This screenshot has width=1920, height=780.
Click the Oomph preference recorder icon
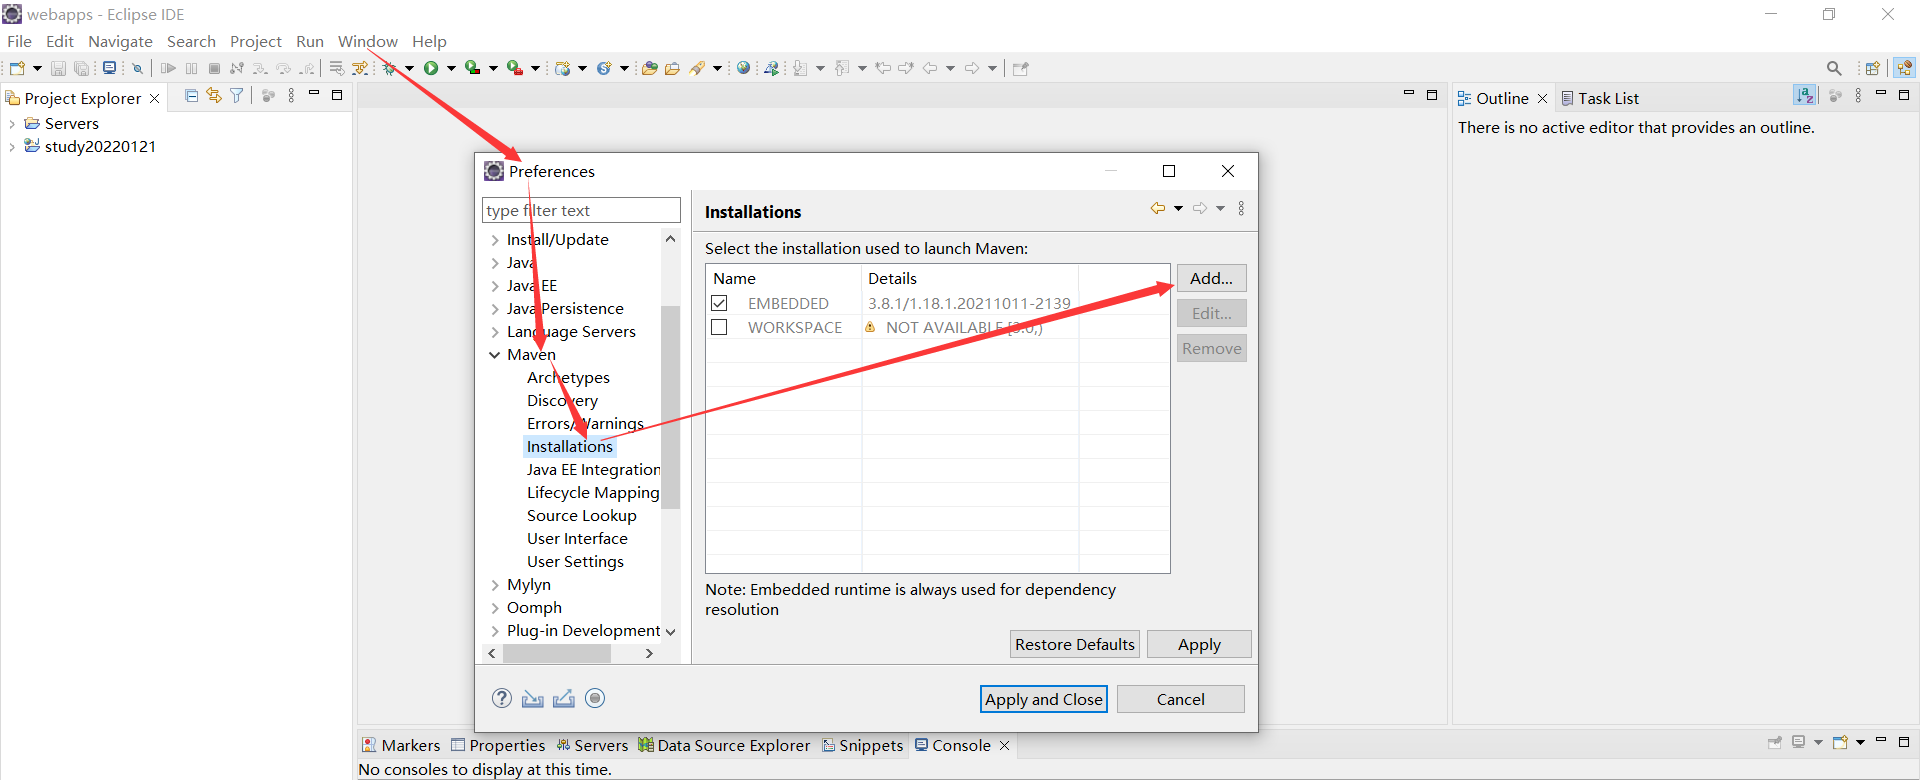(595, 698)
